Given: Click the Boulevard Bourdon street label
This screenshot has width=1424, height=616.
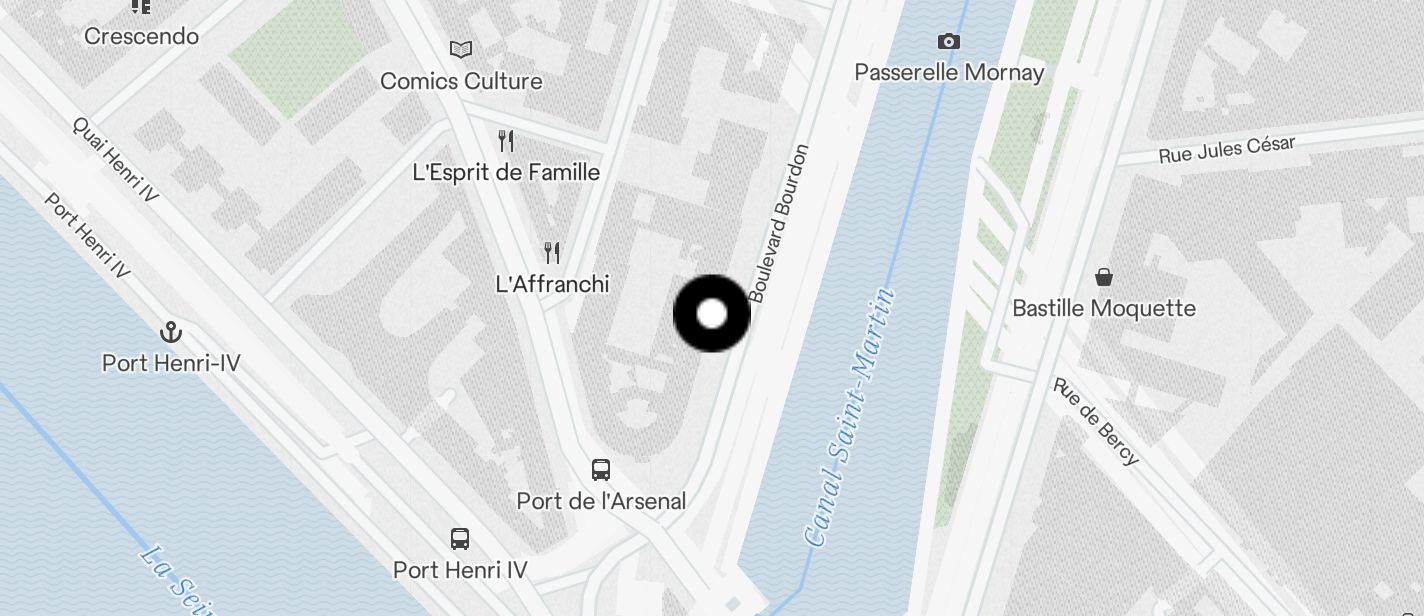Looking at the screenshot, I should coord(778,224).
